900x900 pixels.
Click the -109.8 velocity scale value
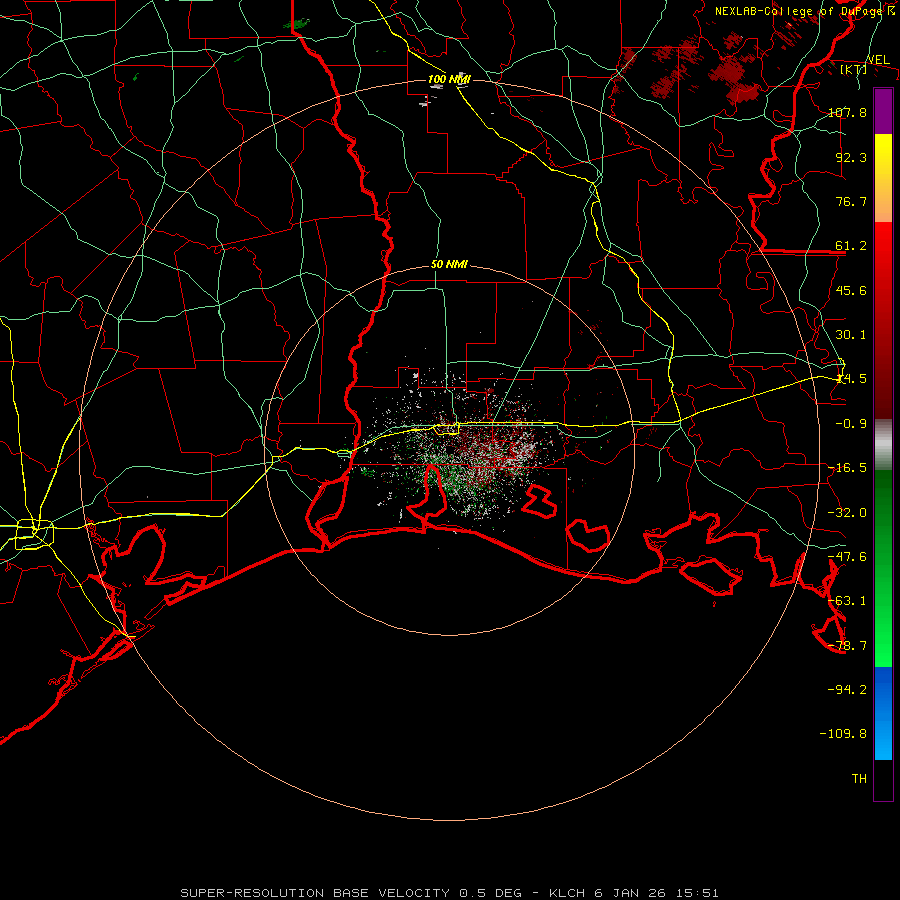pos(843,734)
